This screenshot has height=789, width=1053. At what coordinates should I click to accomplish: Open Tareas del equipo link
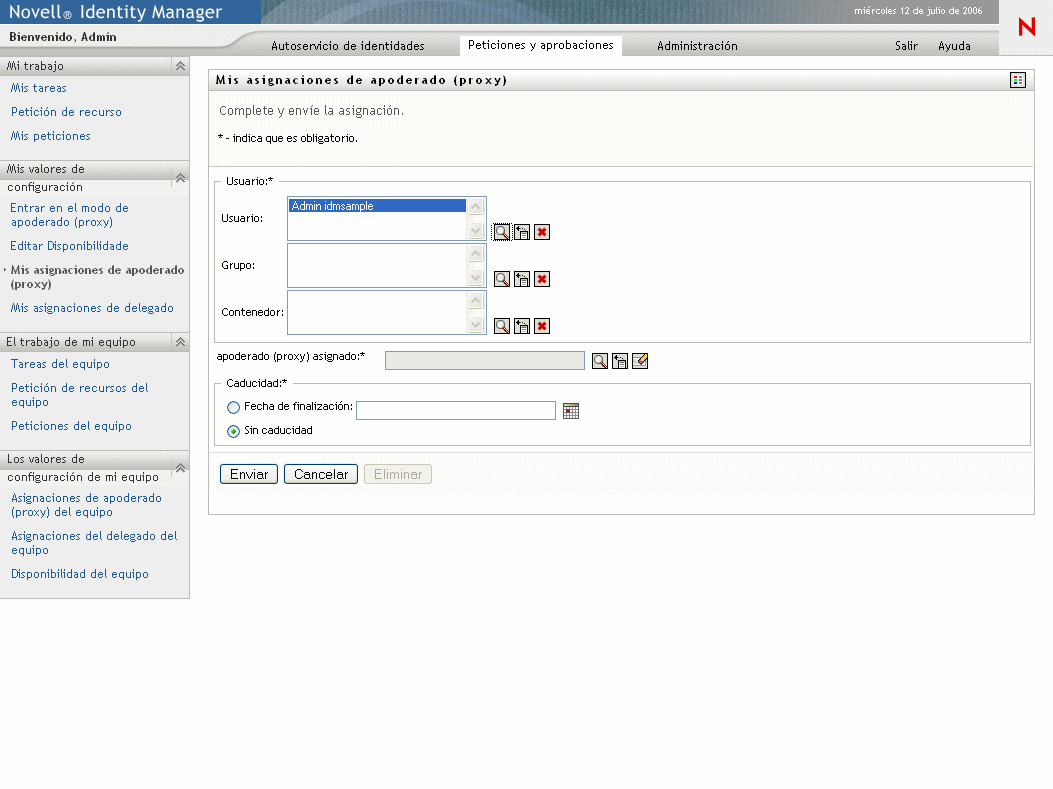point(60,364)
